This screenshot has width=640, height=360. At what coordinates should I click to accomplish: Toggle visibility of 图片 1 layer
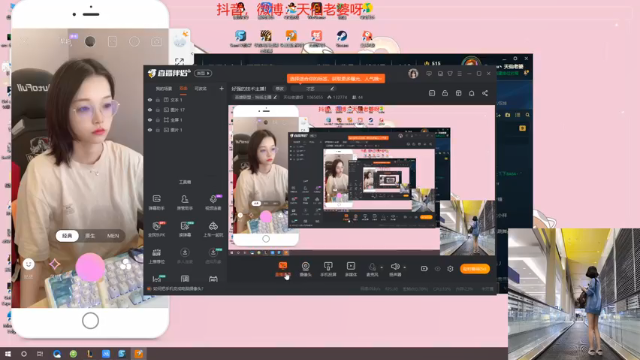pyautogui.click(x=150, y=130)
